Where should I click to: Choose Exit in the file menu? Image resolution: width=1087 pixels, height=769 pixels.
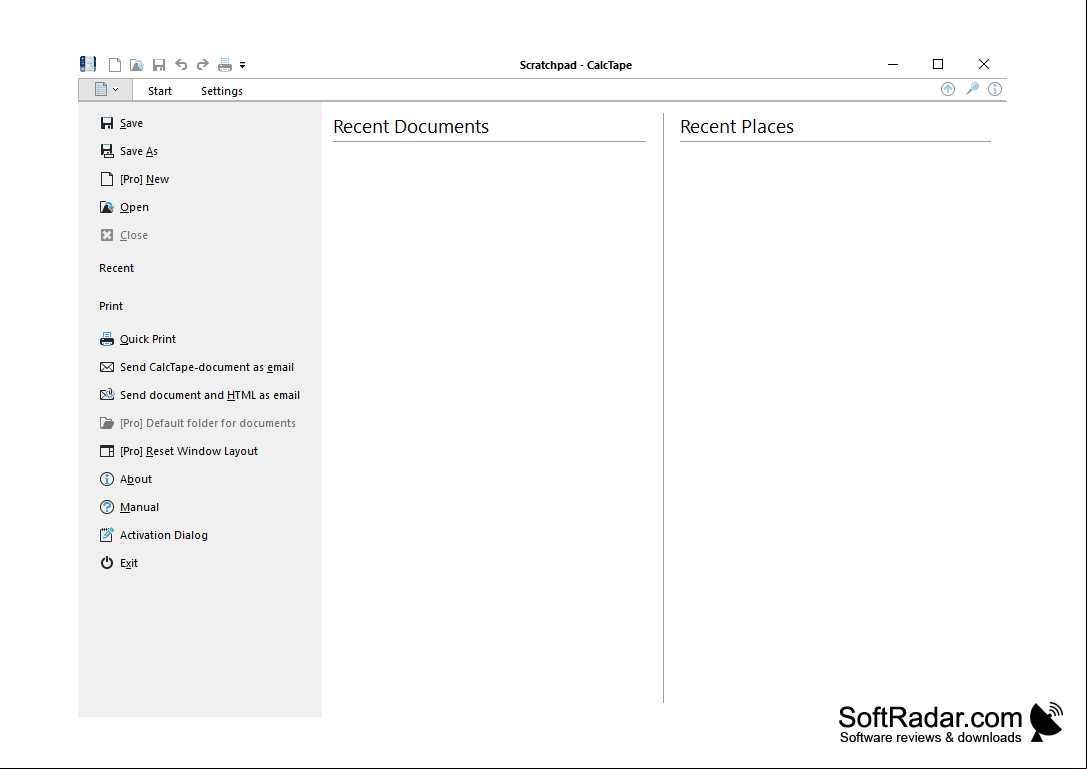click(119, 563)
